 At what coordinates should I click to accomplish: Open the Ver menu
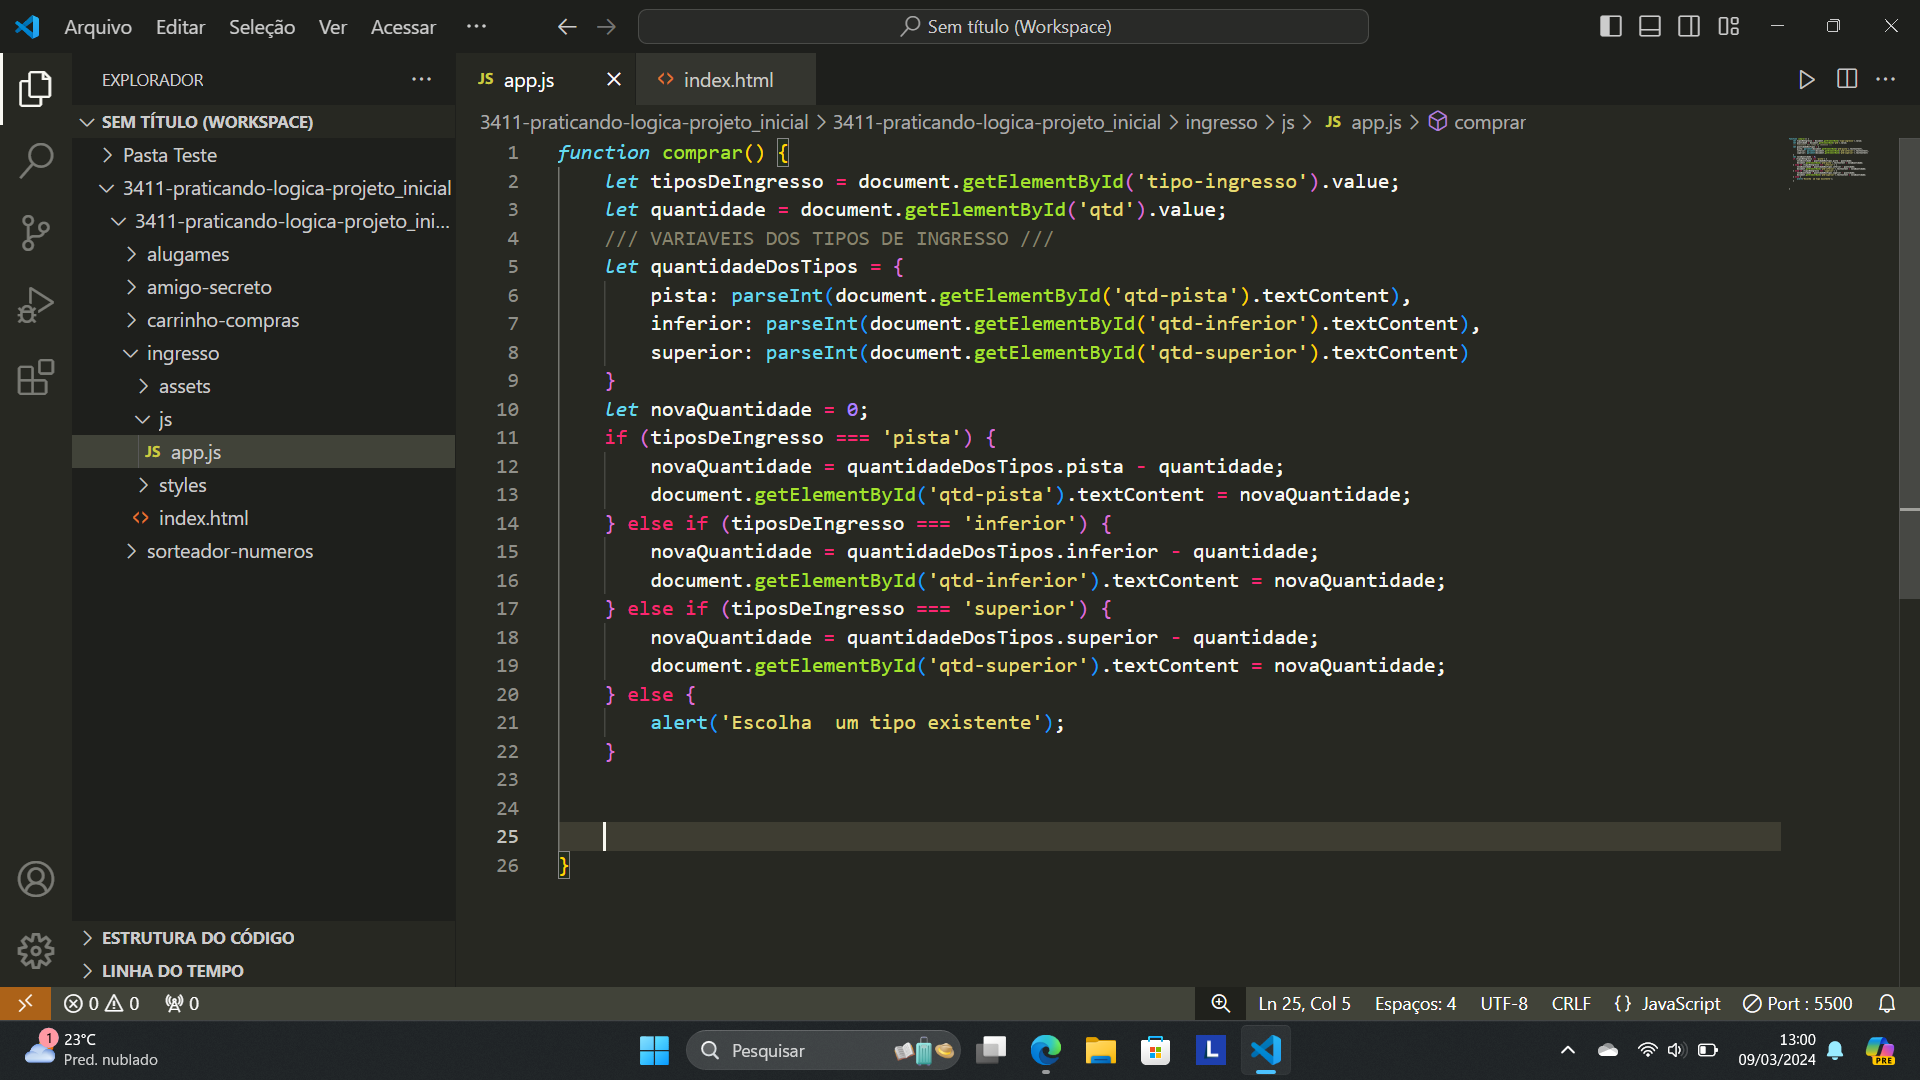click(x=333, y=27)
